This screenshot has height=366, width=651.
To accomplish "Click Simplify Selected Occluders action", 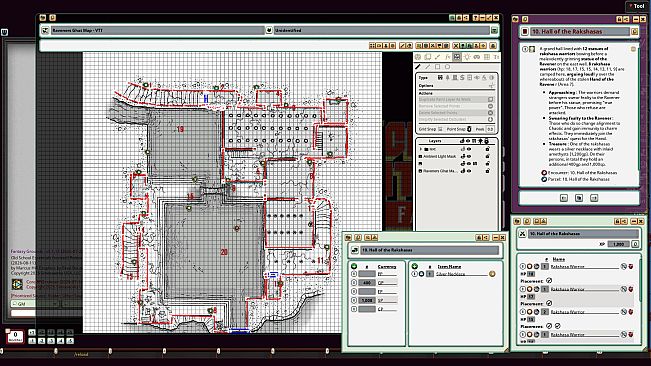I will [456, 120].
